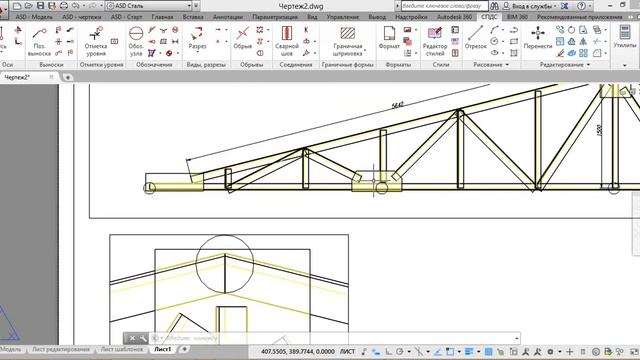Click the Формат sheet format tool
This screenshot has width=640, height=360.
[389, 39]
